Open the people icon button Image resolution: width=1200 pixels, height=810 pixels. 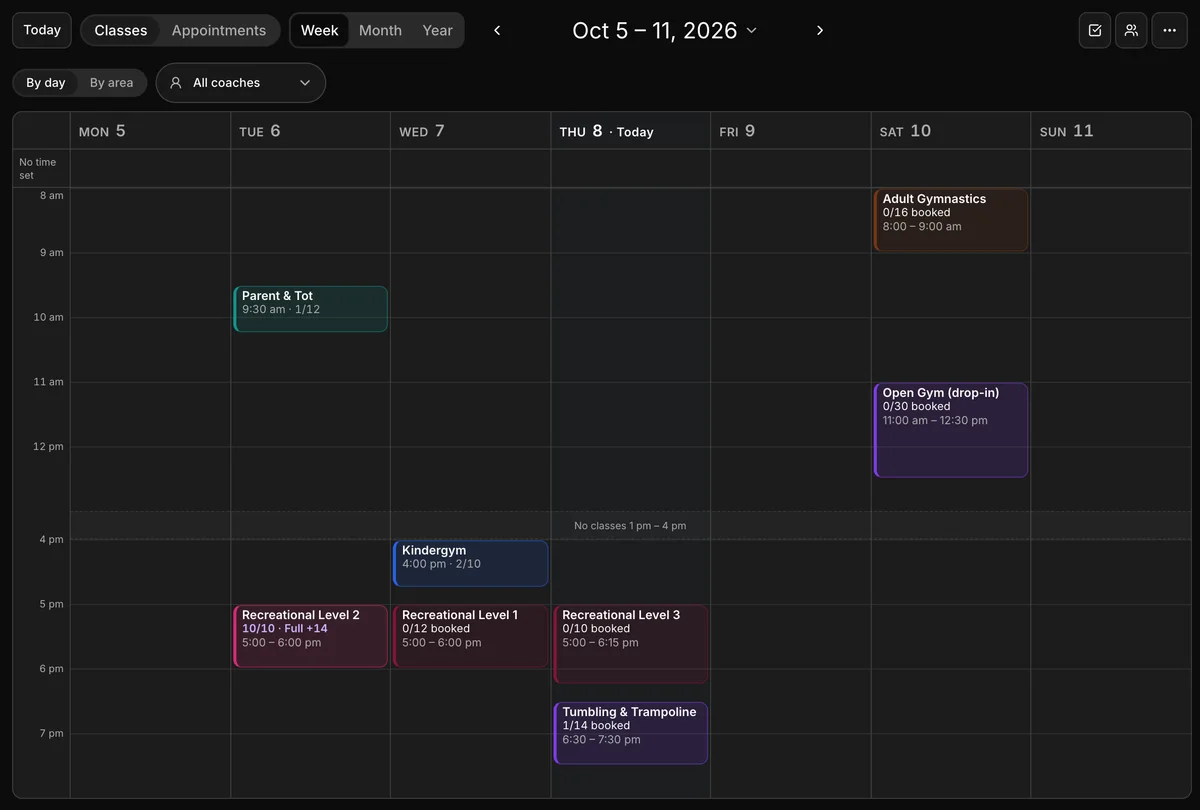pos(1131,30)
